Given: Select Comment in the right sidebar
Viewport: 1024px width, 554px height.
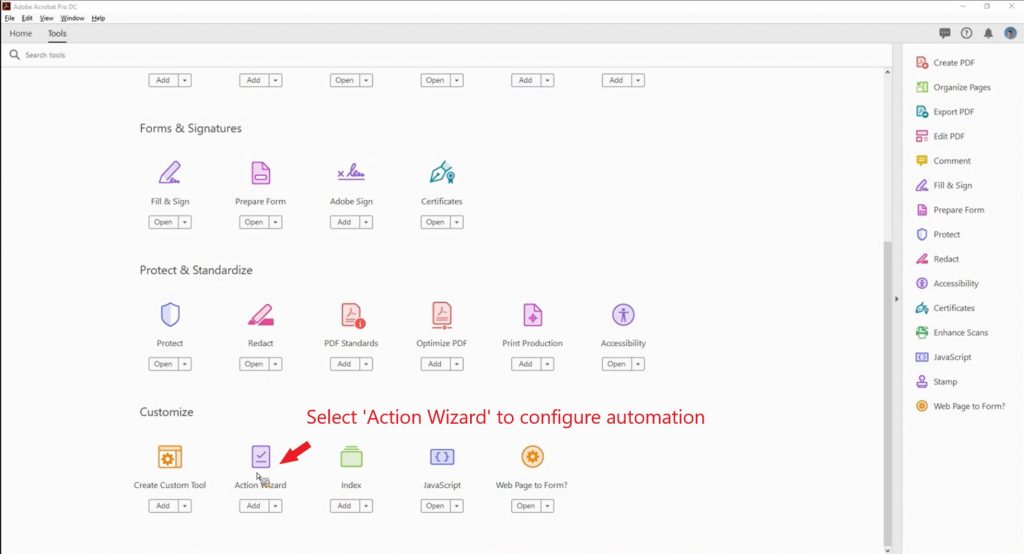Looking at the screenshot, I should coord(943,161).
